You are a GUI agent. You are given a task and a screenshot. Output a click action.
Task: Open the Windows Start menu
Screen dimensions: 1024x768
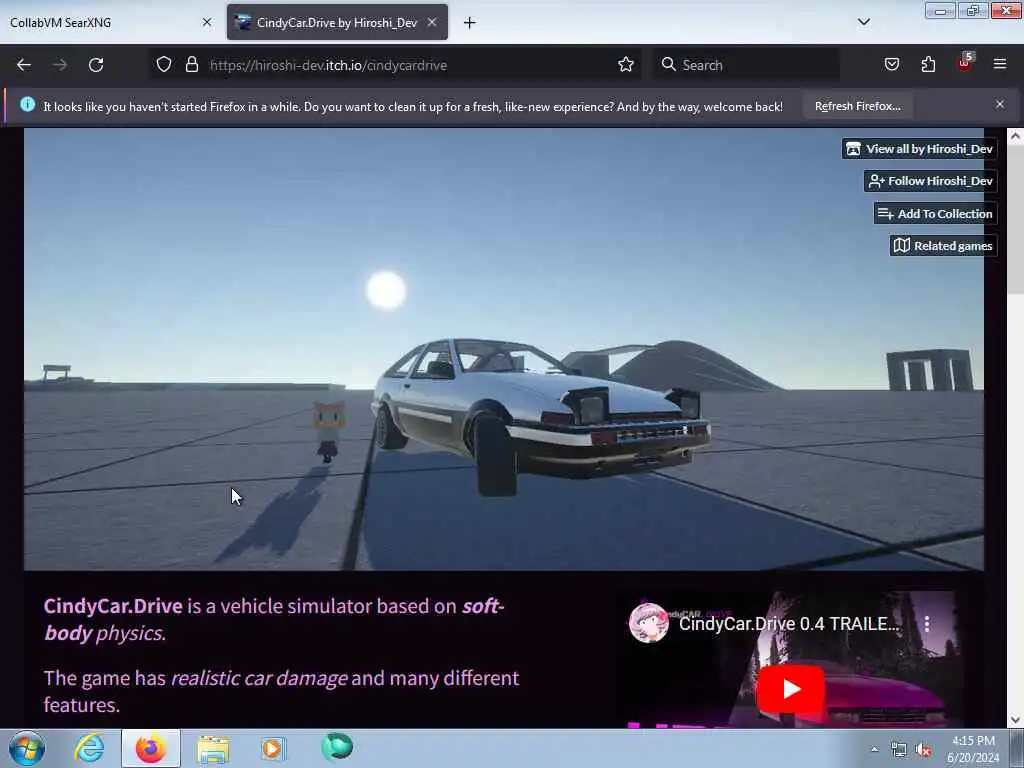click(27, 748)
